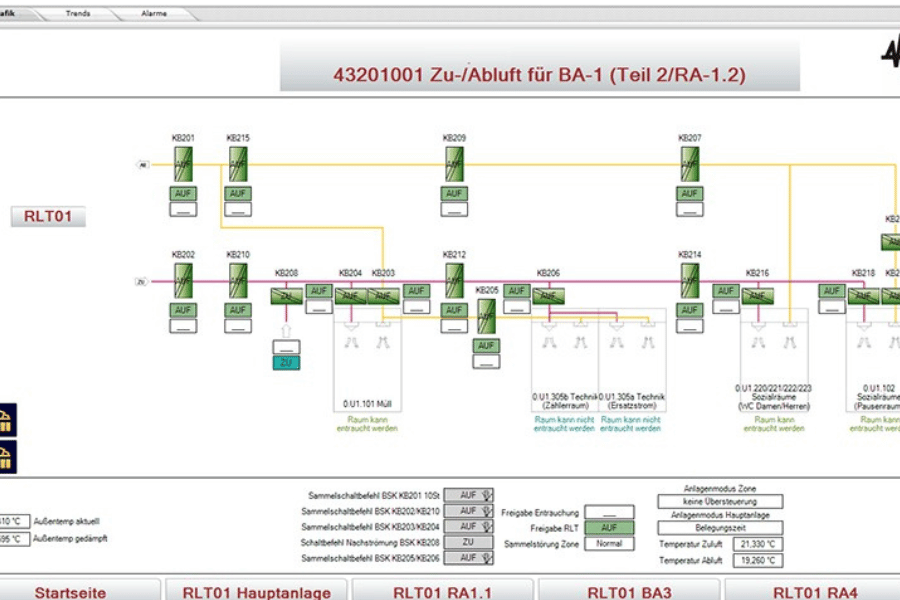Click the title '43201001 Zu-/Abluft für BA-1'
Image resolution: width=900 pixels, height=600 pixels.
[539, 75]
